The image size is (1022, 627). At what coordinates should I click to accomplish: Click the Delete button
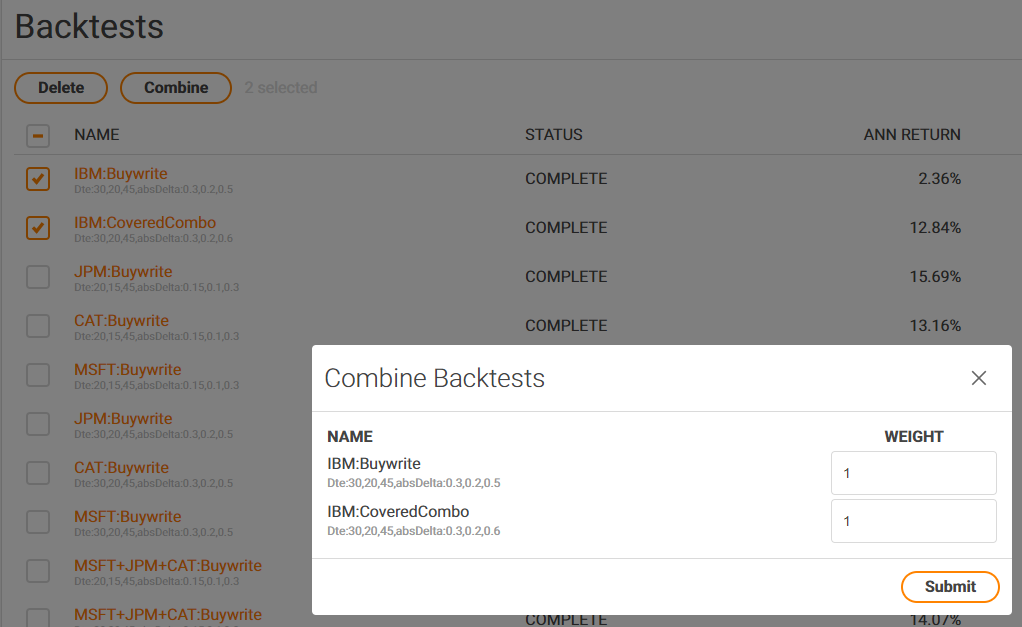click(61, 88)
